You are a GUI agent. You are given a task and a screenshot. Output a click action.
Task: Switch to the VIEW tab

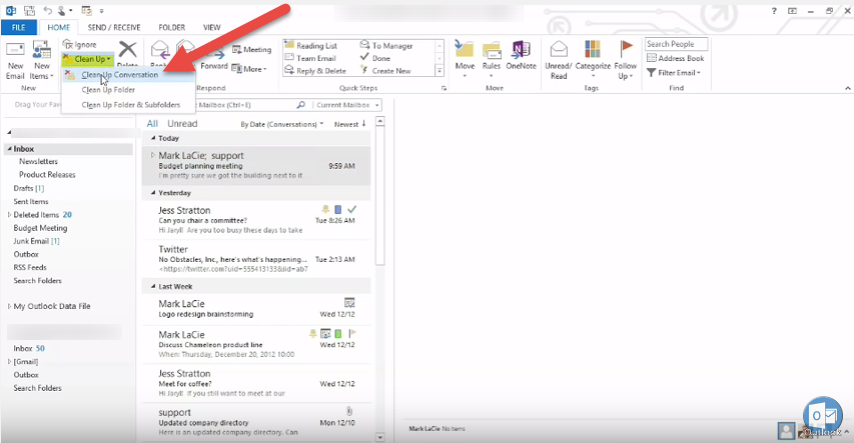pos(212,27)
